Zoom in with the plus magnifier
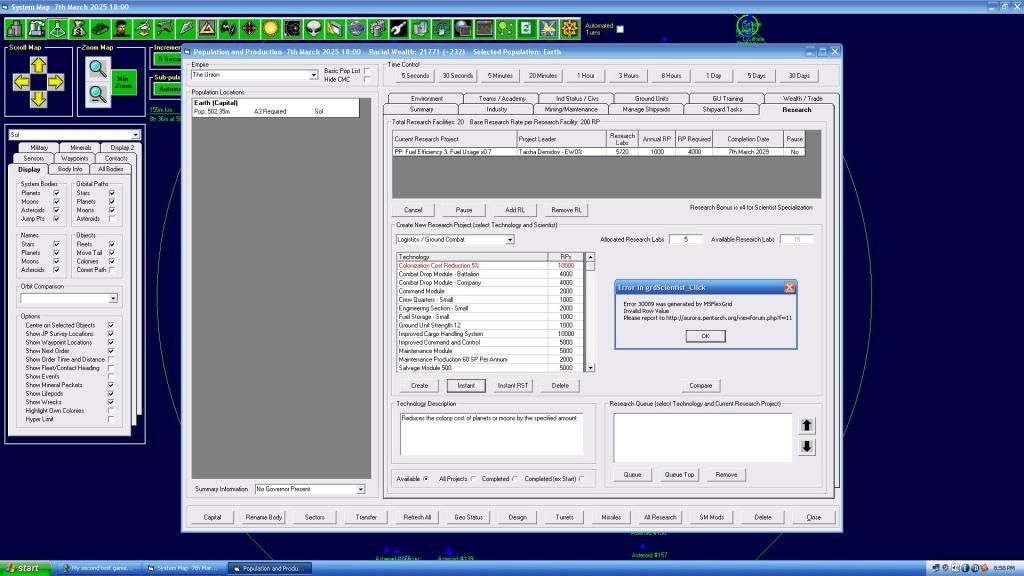Image resolution: width=1024 pixels, height=576 pixels. pos(98,68)
